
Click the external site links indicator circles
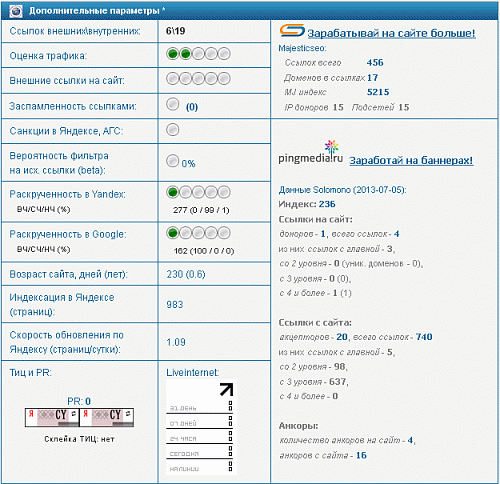[198, 79]
